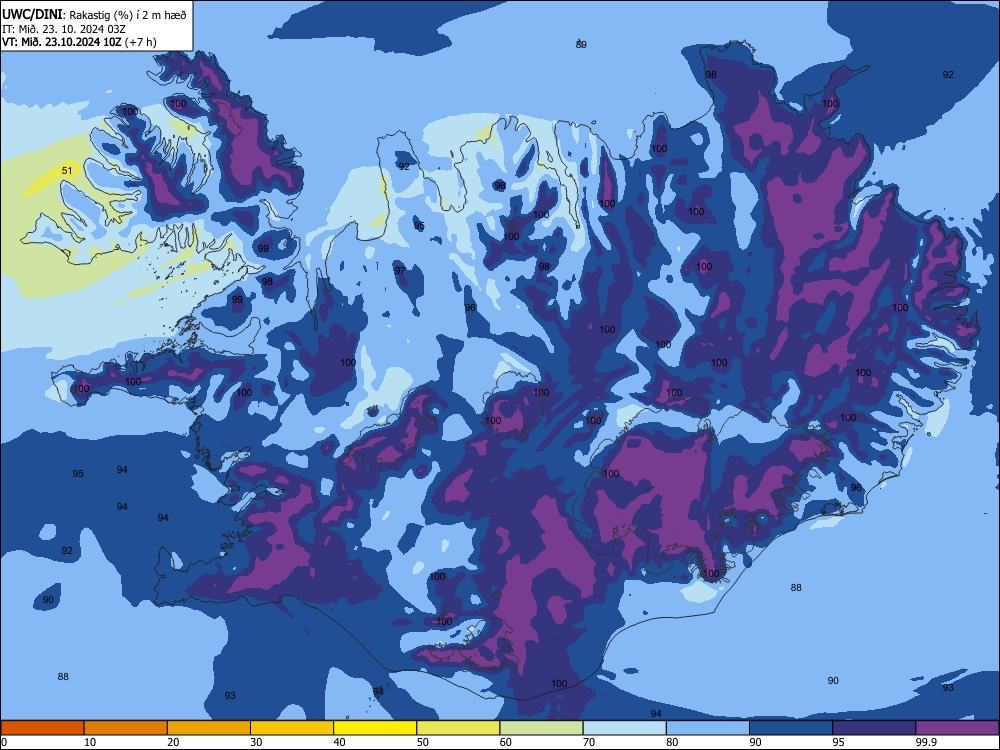This screenshot has height=750, width=1000.
Task: Select the orange 10–20 legend swatch
Action: coord(126,728)
